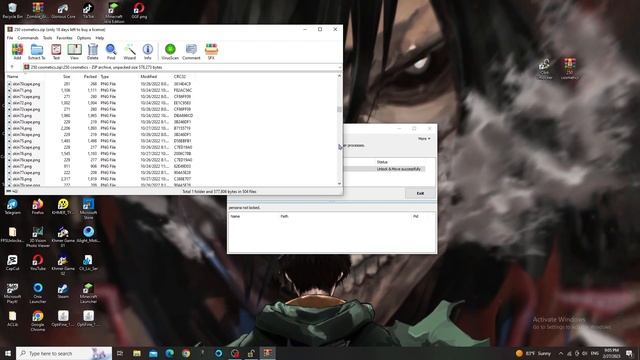The height and width of the screenshot is (360, 640).
Task: Open the 3D Vision Photo Viewer shortcut
Action: pyautogui.click(x=38, y=237)
